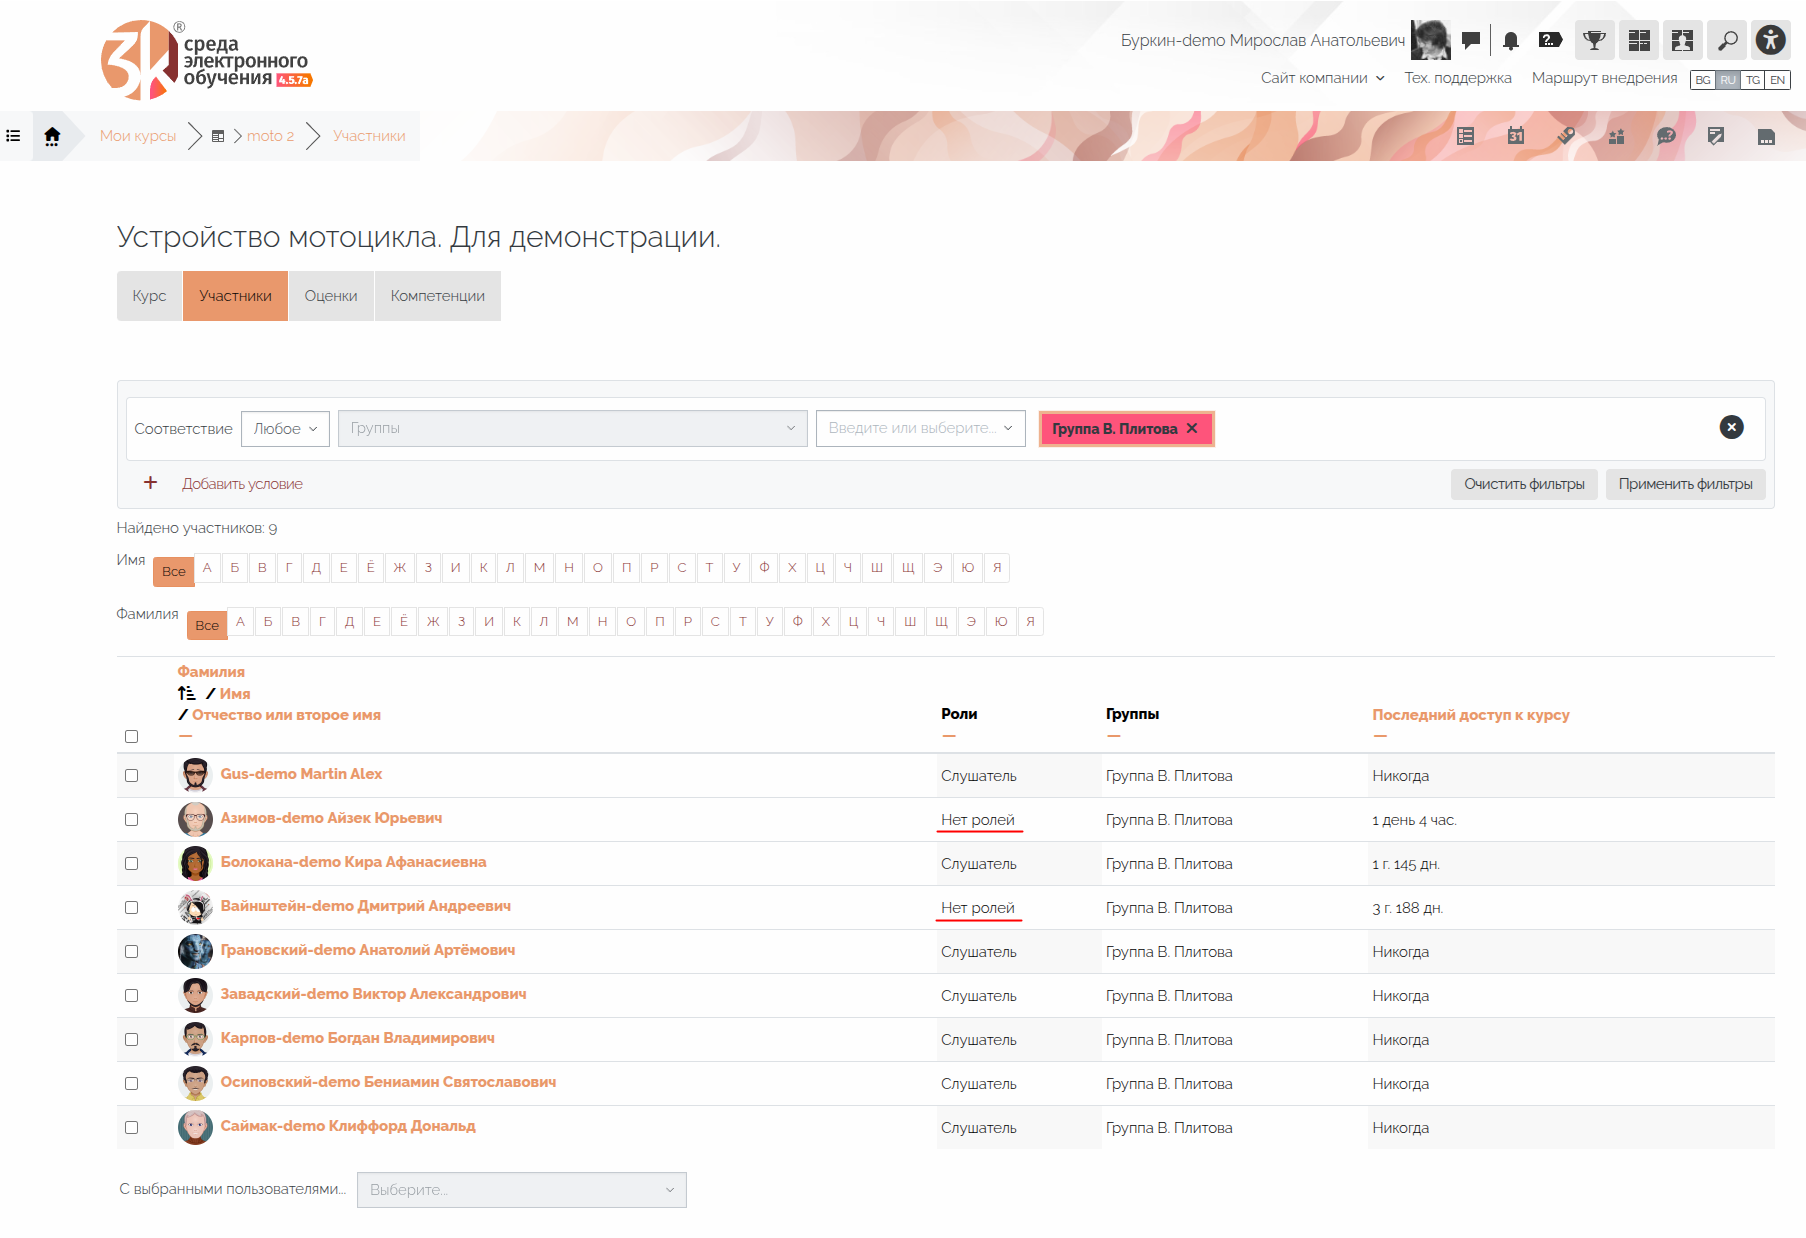Select the select-all participants checkbox in header
The width and height of the screenshot is (1806, 1238).
click(131, 736)
